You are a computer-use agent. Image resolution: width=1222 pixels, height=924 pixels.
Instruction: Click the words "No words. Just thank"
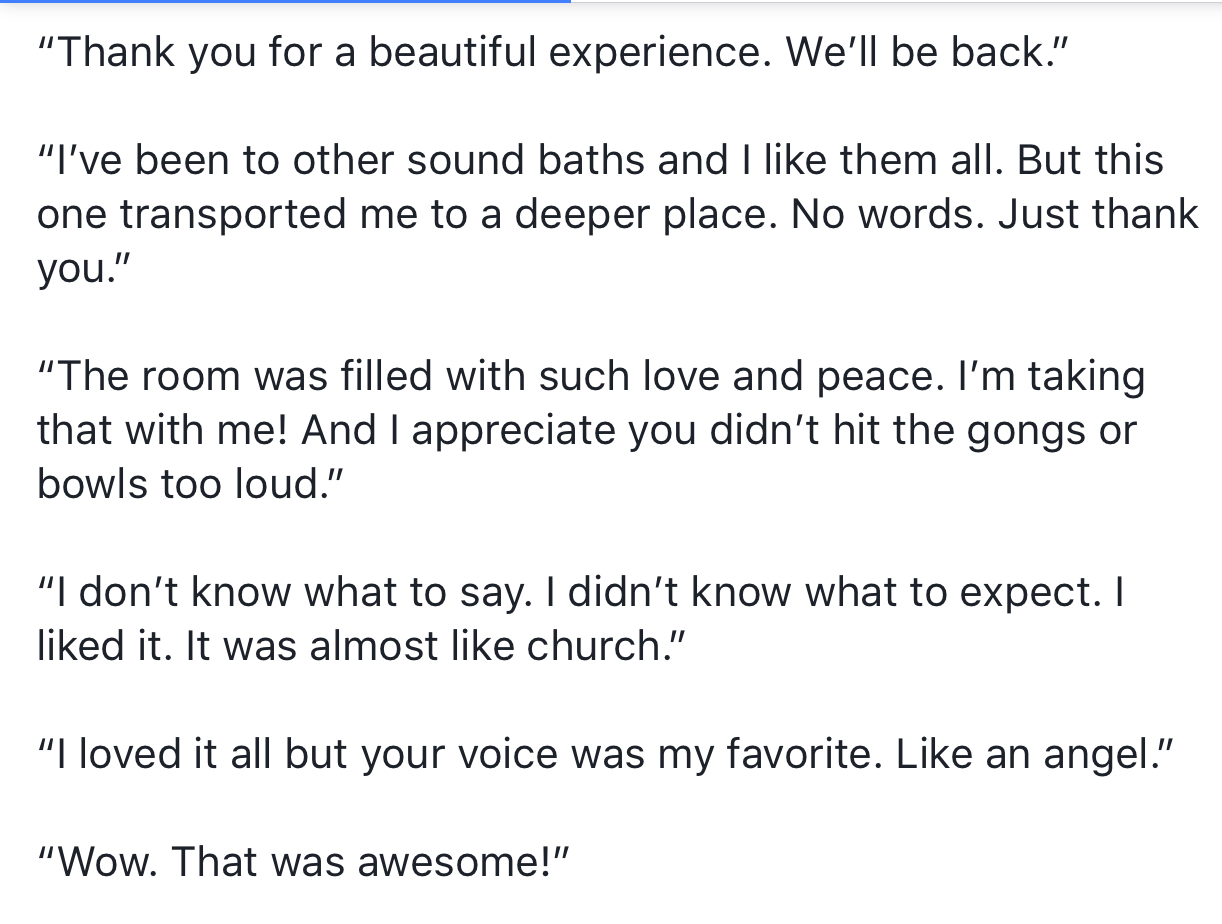[x=995, y=214]
